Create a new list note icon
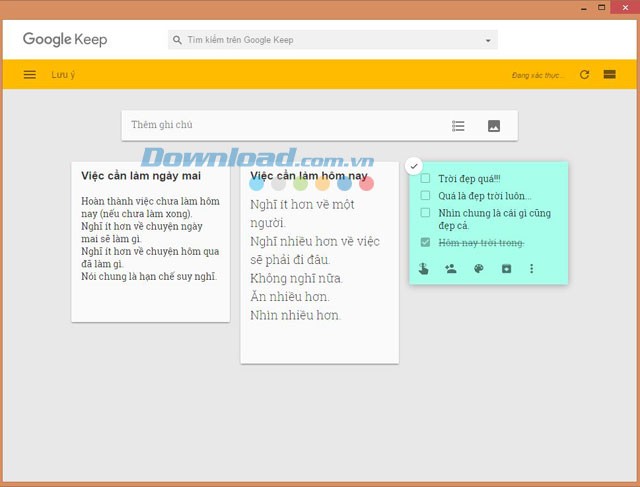This screenshot has height=487, width=640. (458, 126)
